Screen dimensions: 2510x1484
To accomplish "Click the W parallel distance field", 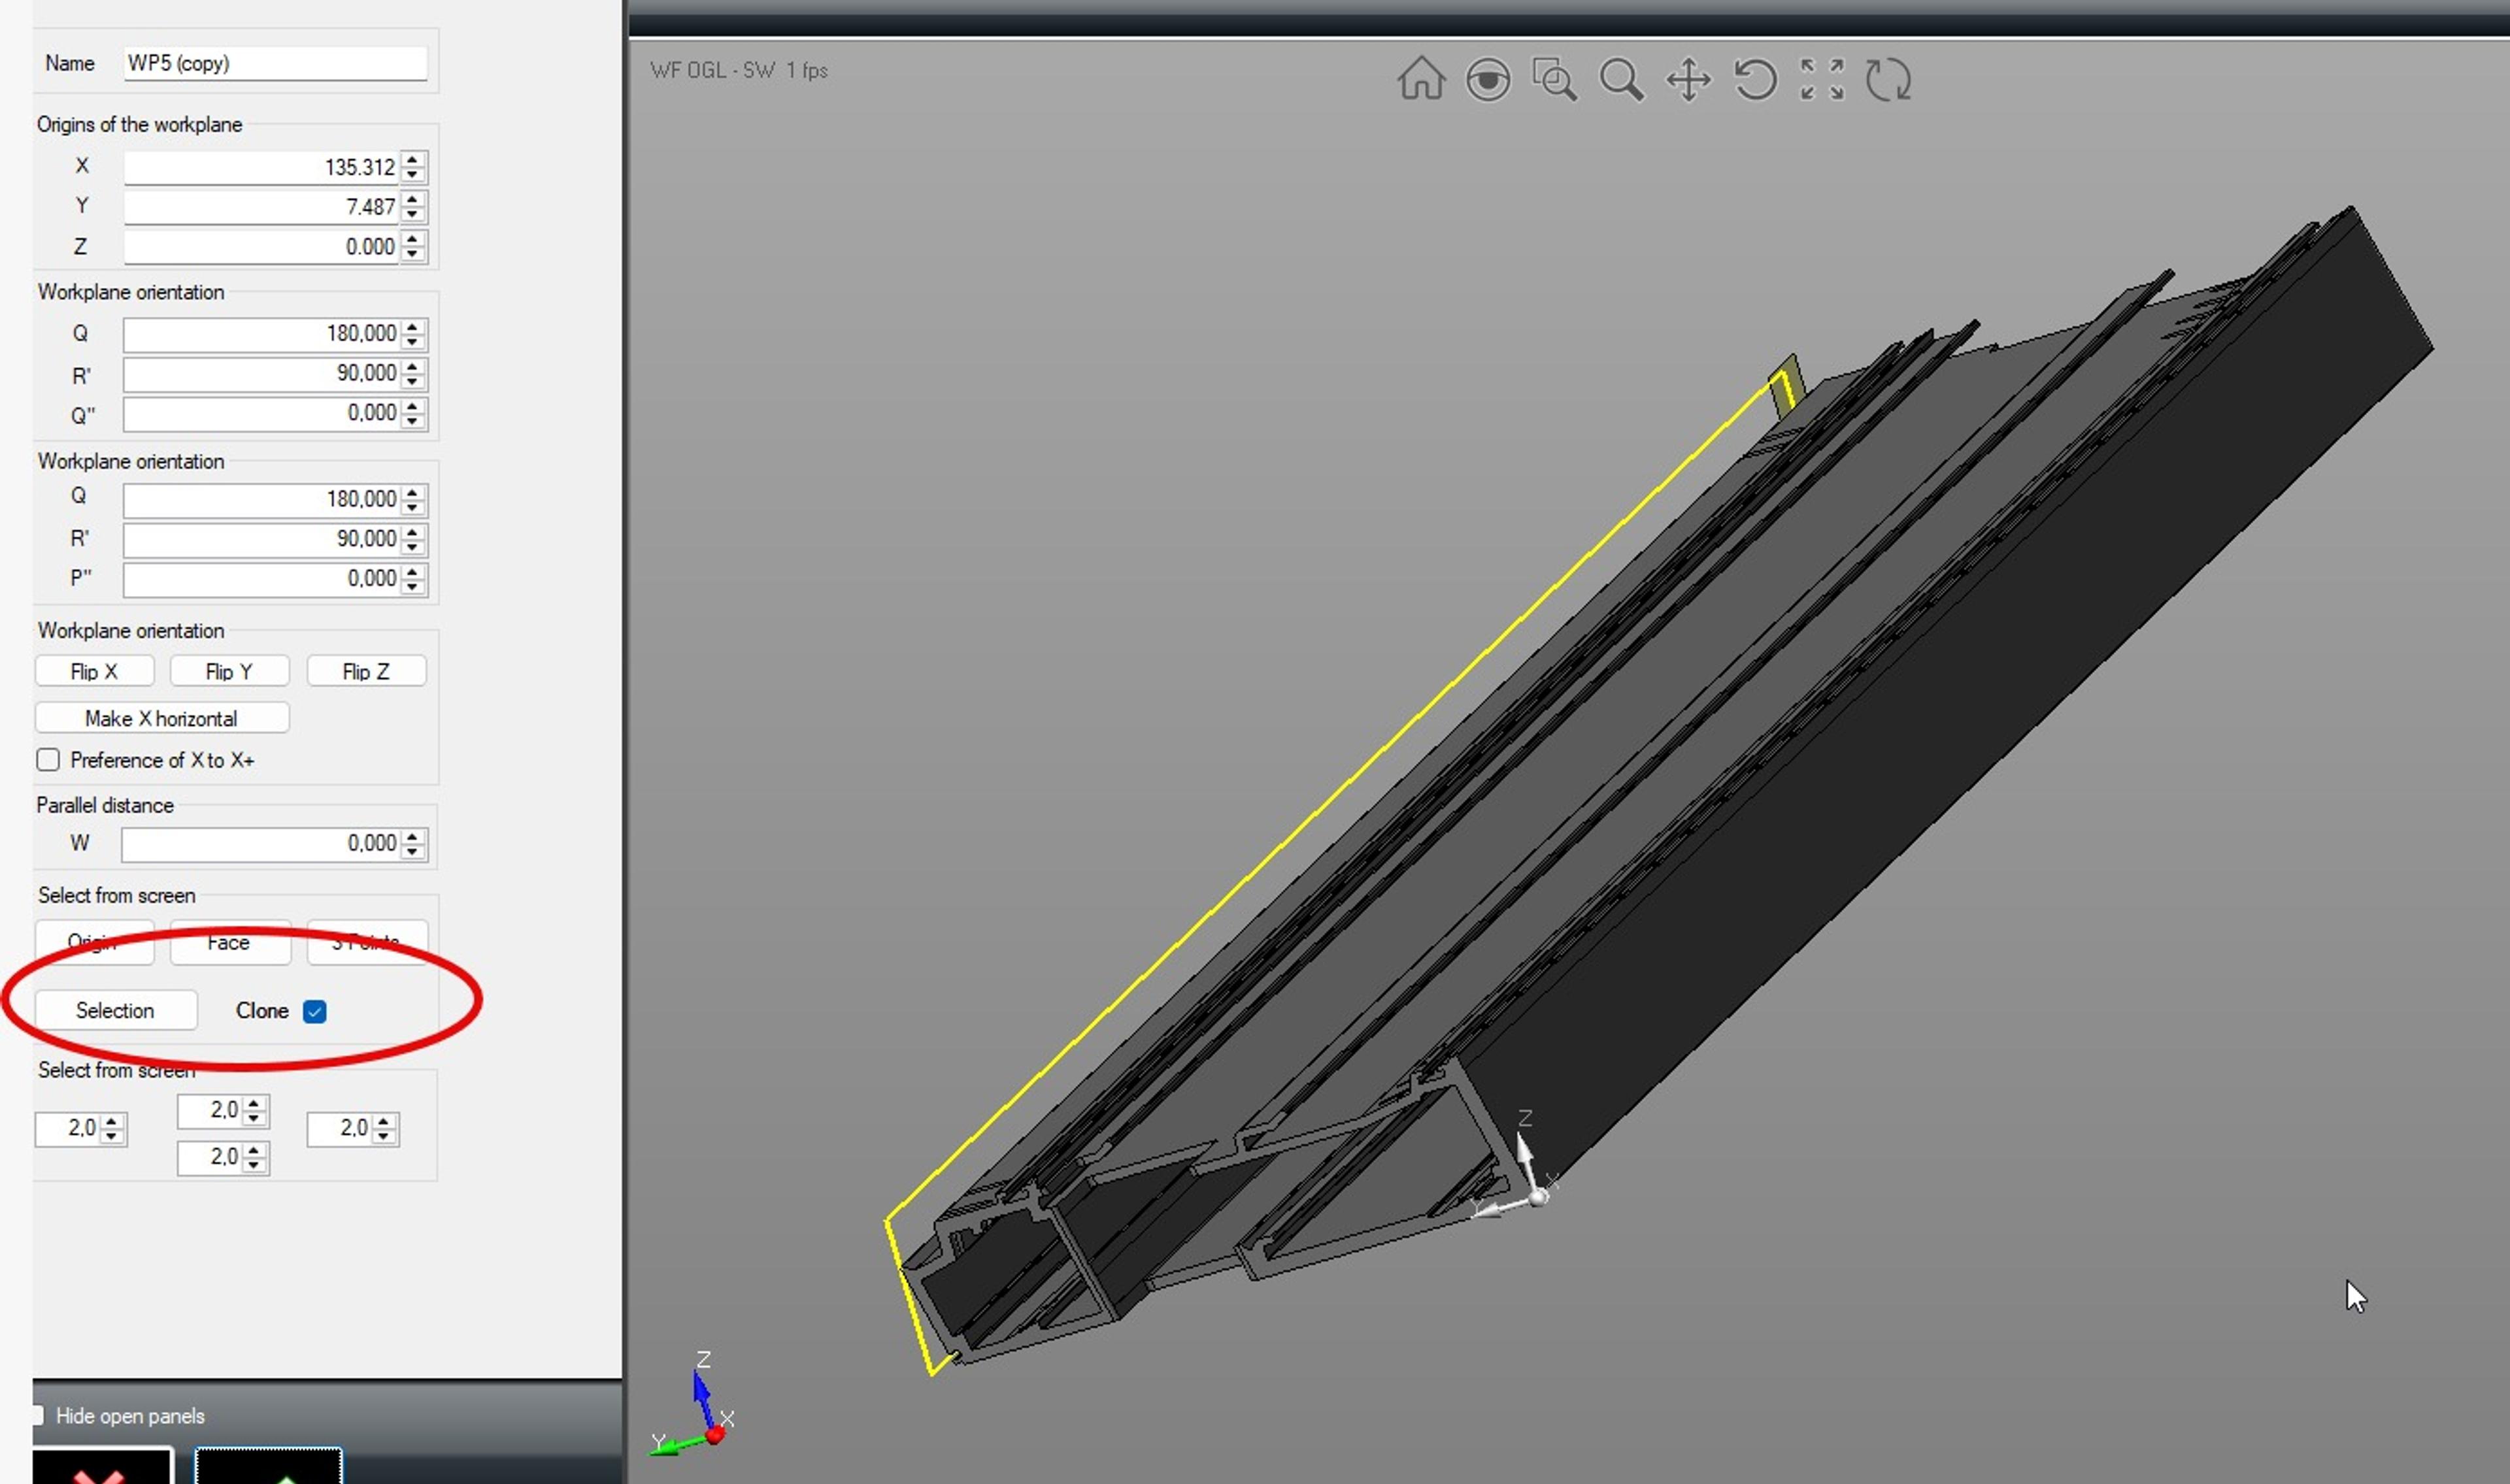I will coord(261,844).
